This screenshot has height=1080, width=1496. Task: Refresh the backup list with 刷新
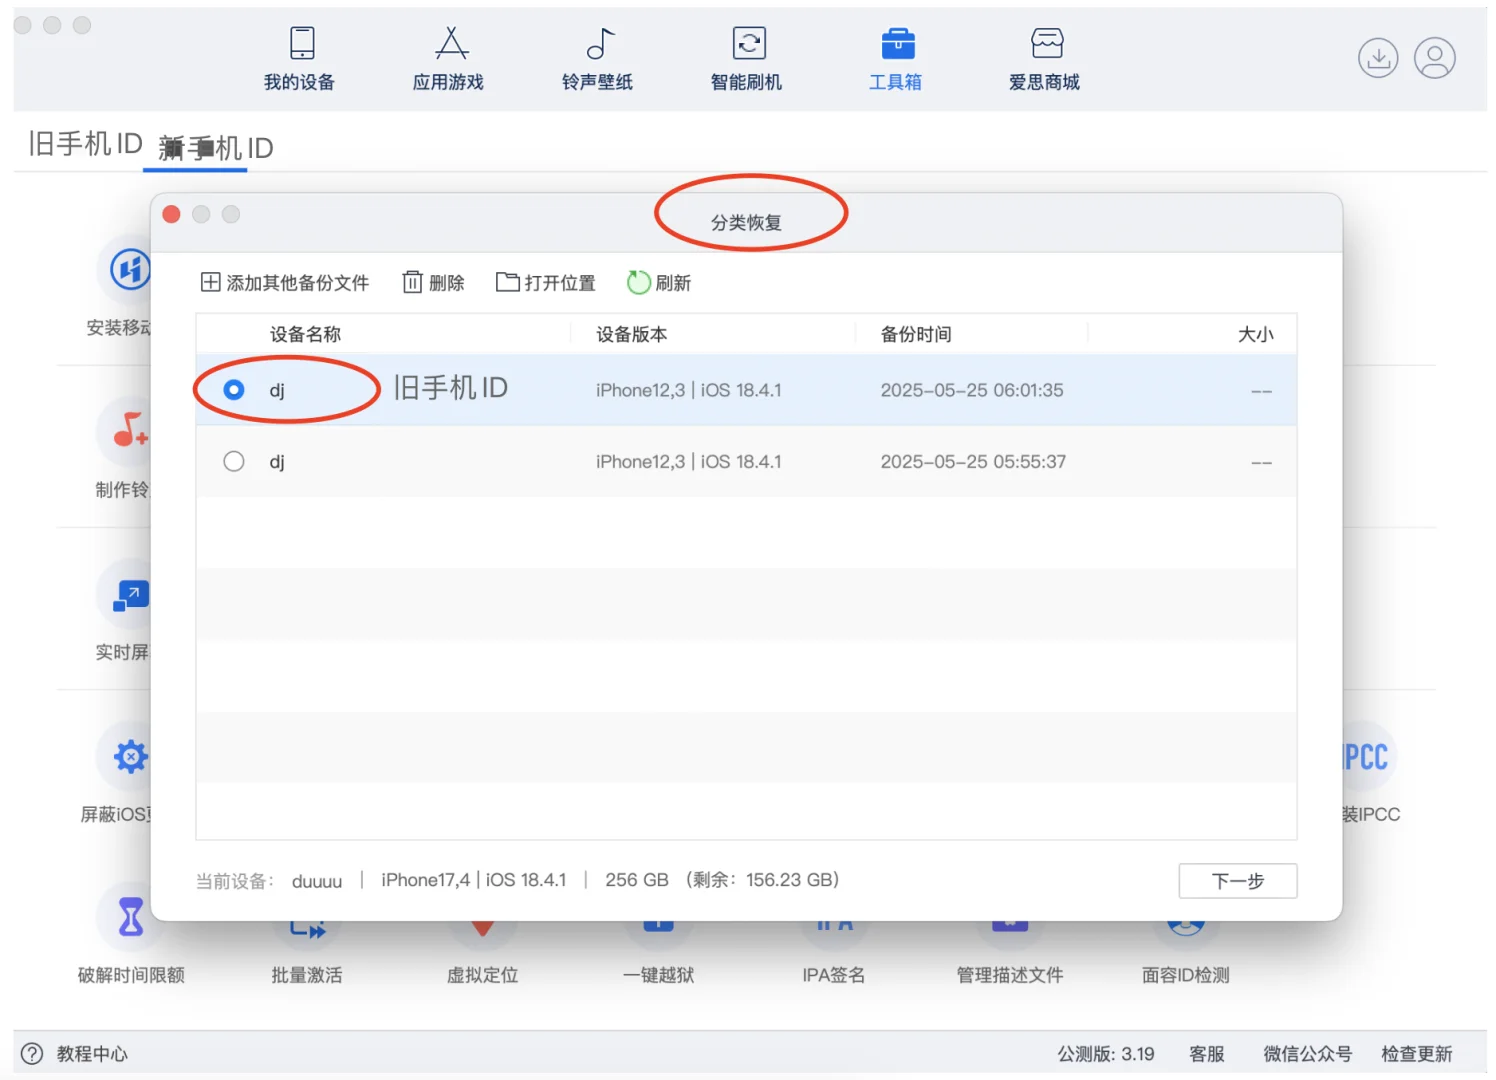658,282
